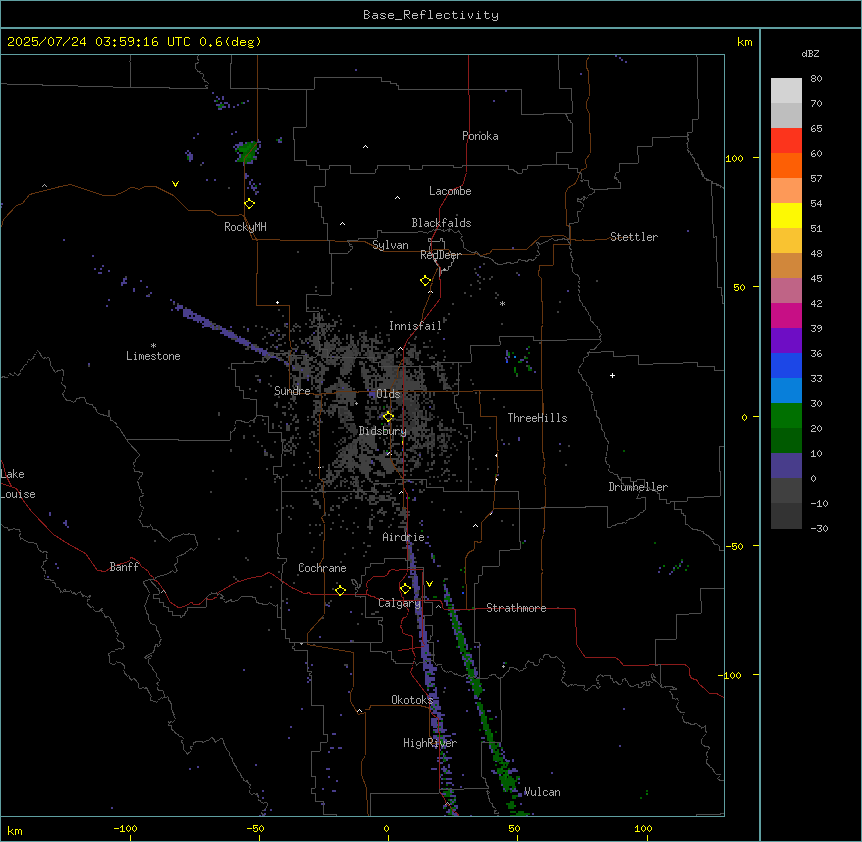Select the yellow swatch between 54 and 51 dBZ
Image resolution: width=862 pixels, height=842 pixels.
786,215
